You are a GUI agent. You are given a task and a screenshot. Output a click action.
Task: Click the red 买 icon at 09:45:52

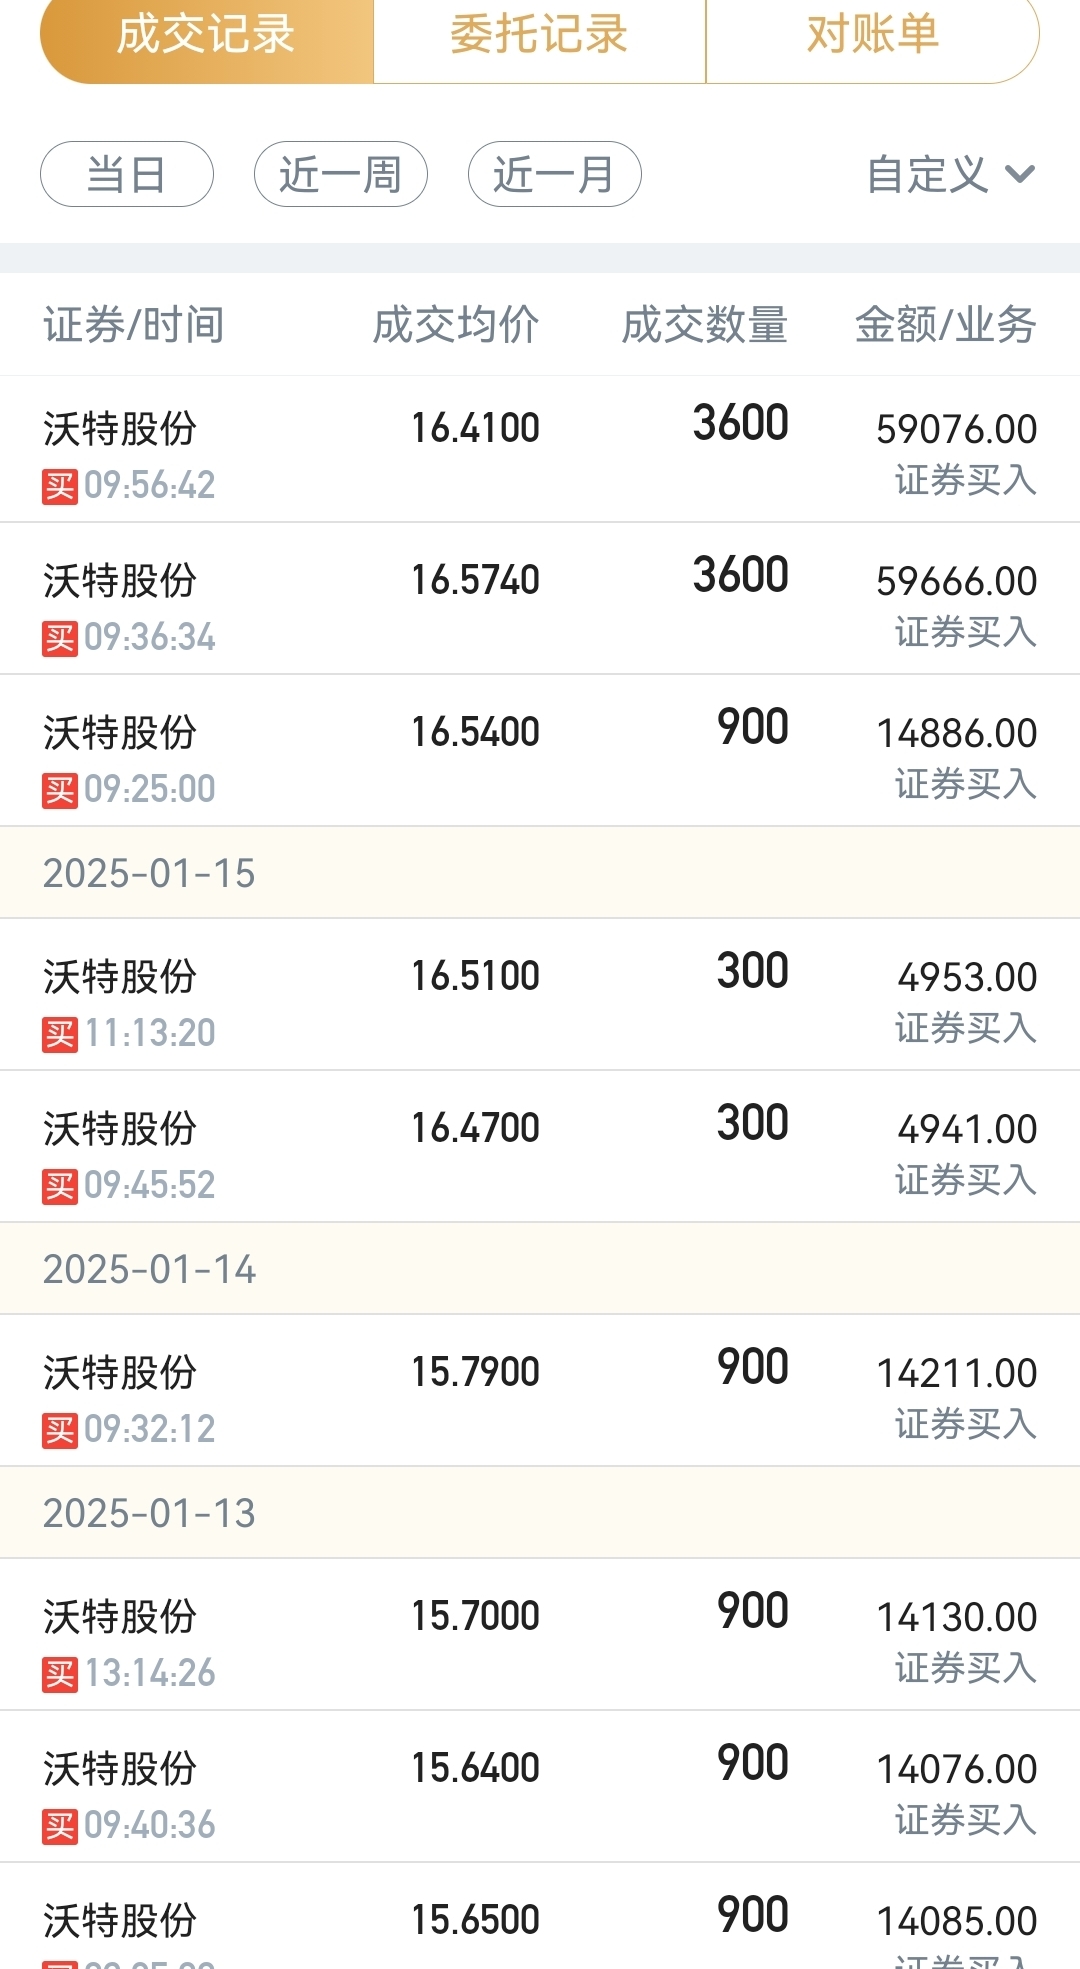point(60,1187)
